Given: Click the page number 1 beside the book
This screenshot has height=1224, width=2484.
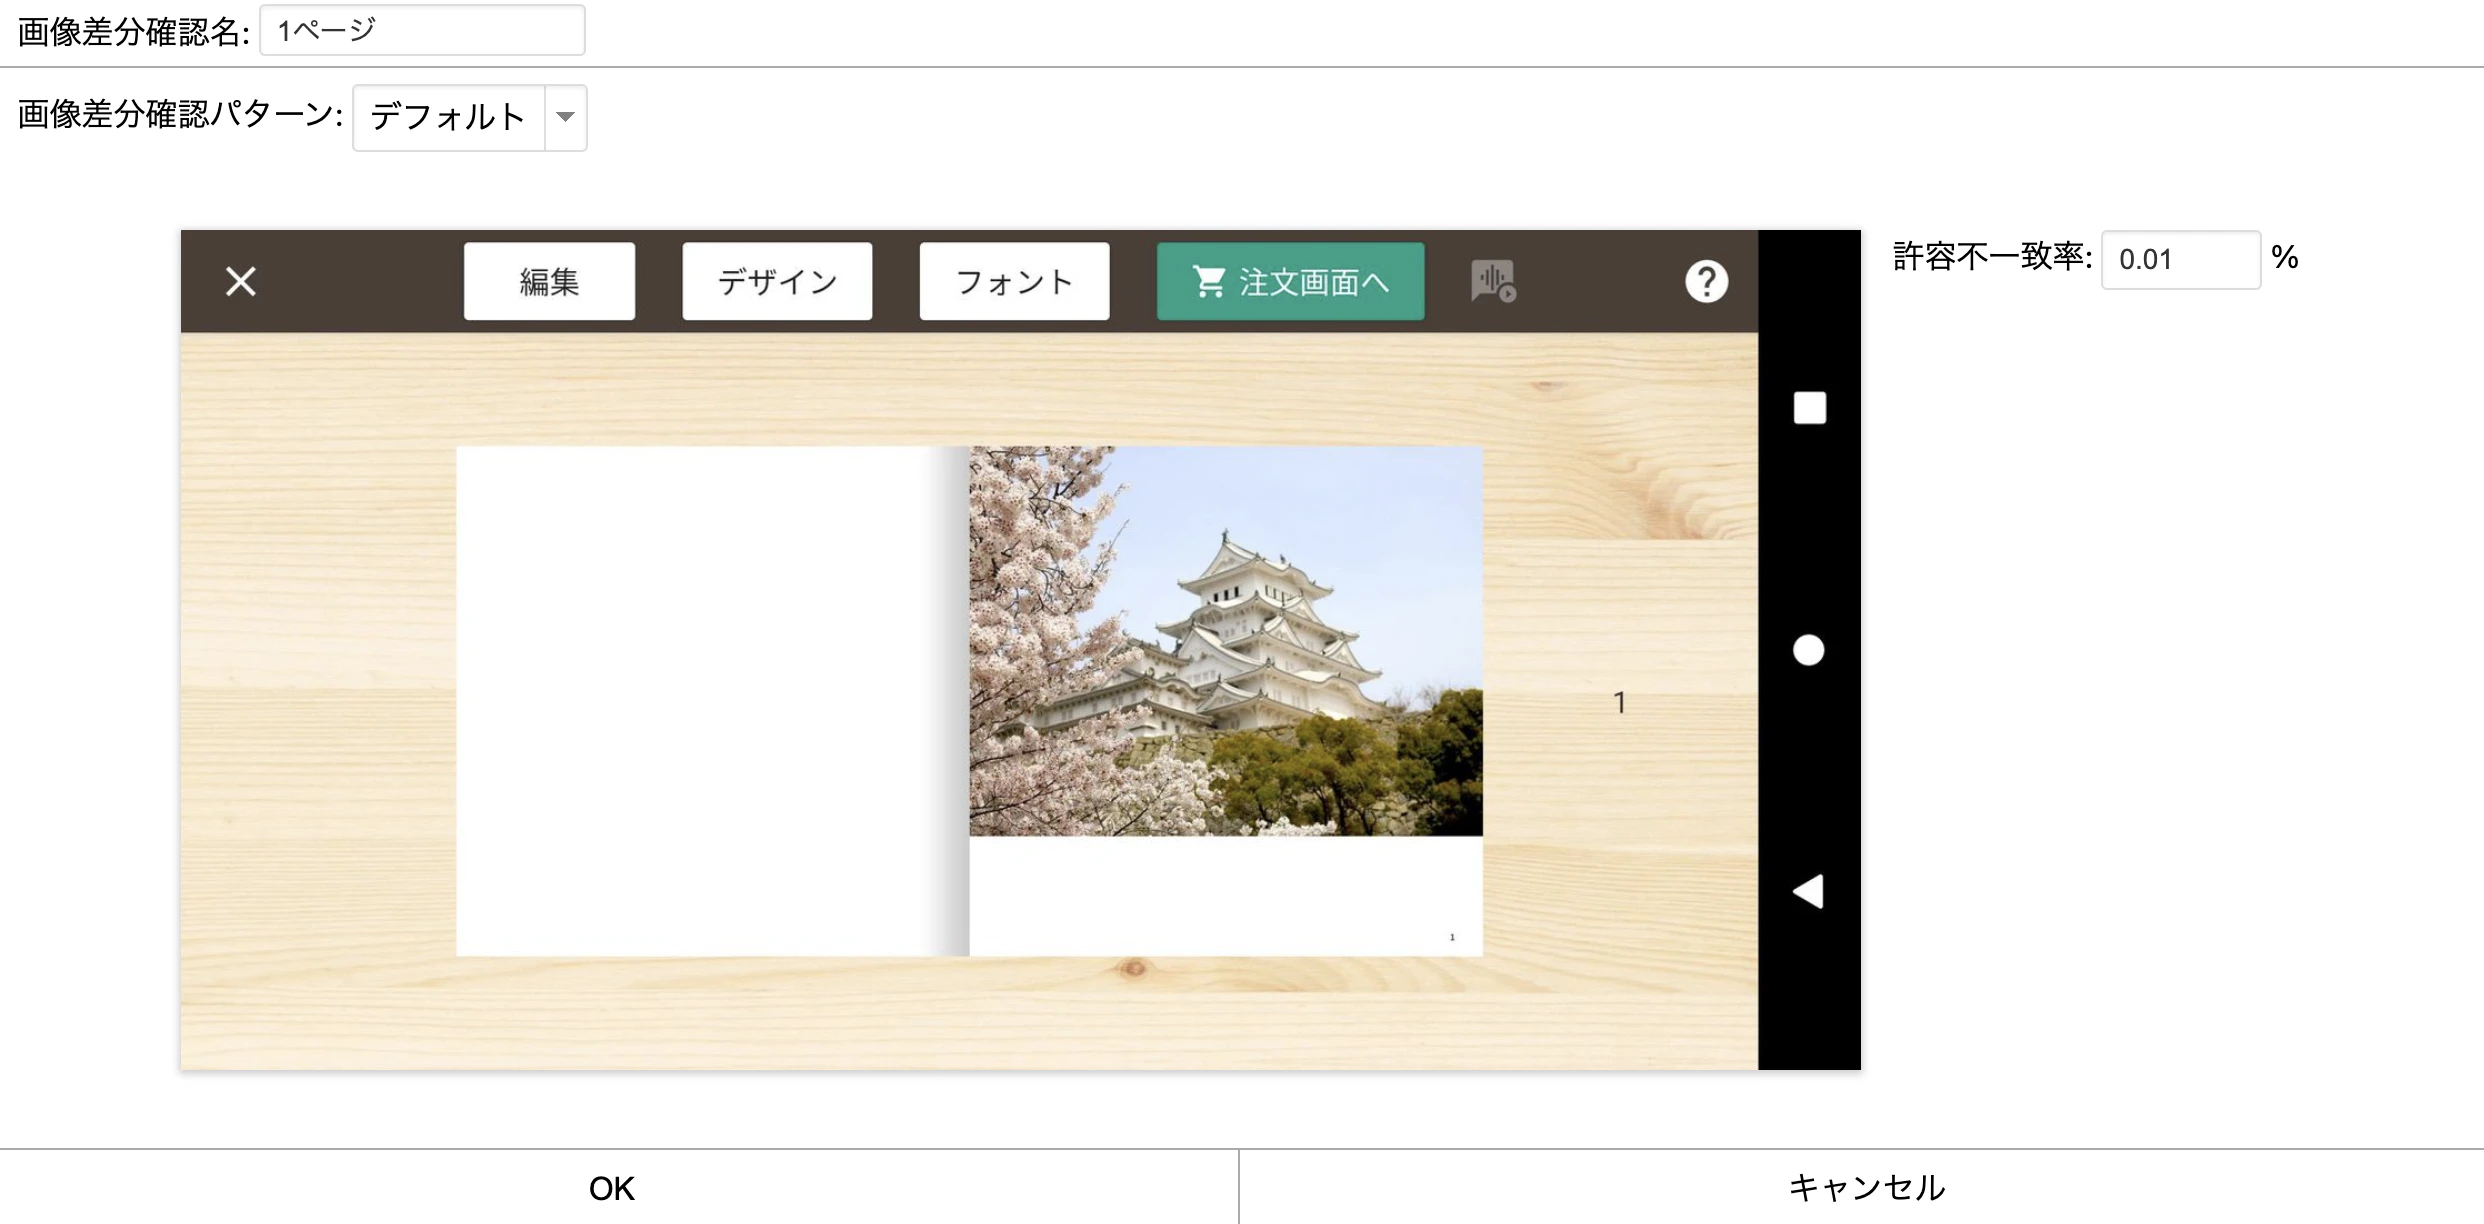Looking at the screenshot, I should (x=1619, y=703).
